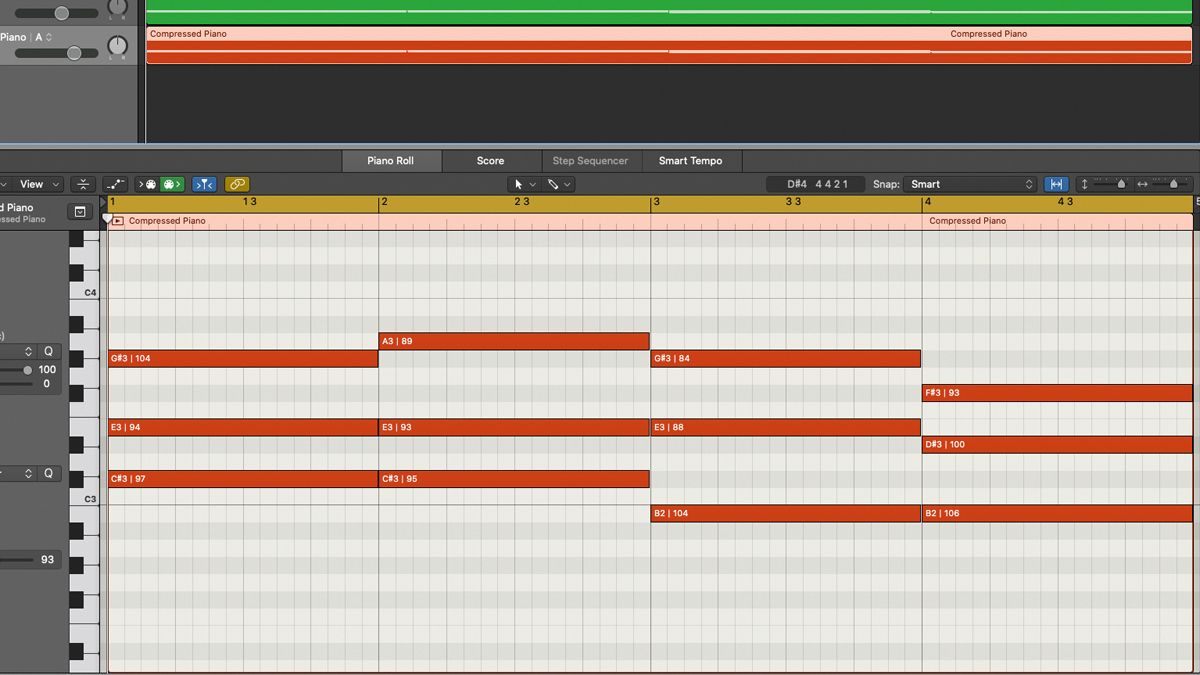Enable the blue Time Handles toggle
Screen dimensions: 1200x675
(x=204, y=184)
